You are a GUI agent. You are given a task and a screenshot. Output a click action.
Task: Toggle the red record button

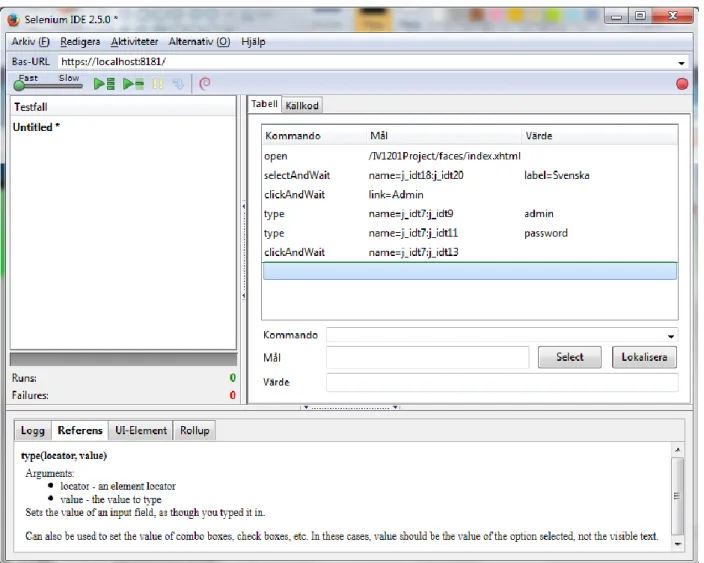click(x=682, y=84)
